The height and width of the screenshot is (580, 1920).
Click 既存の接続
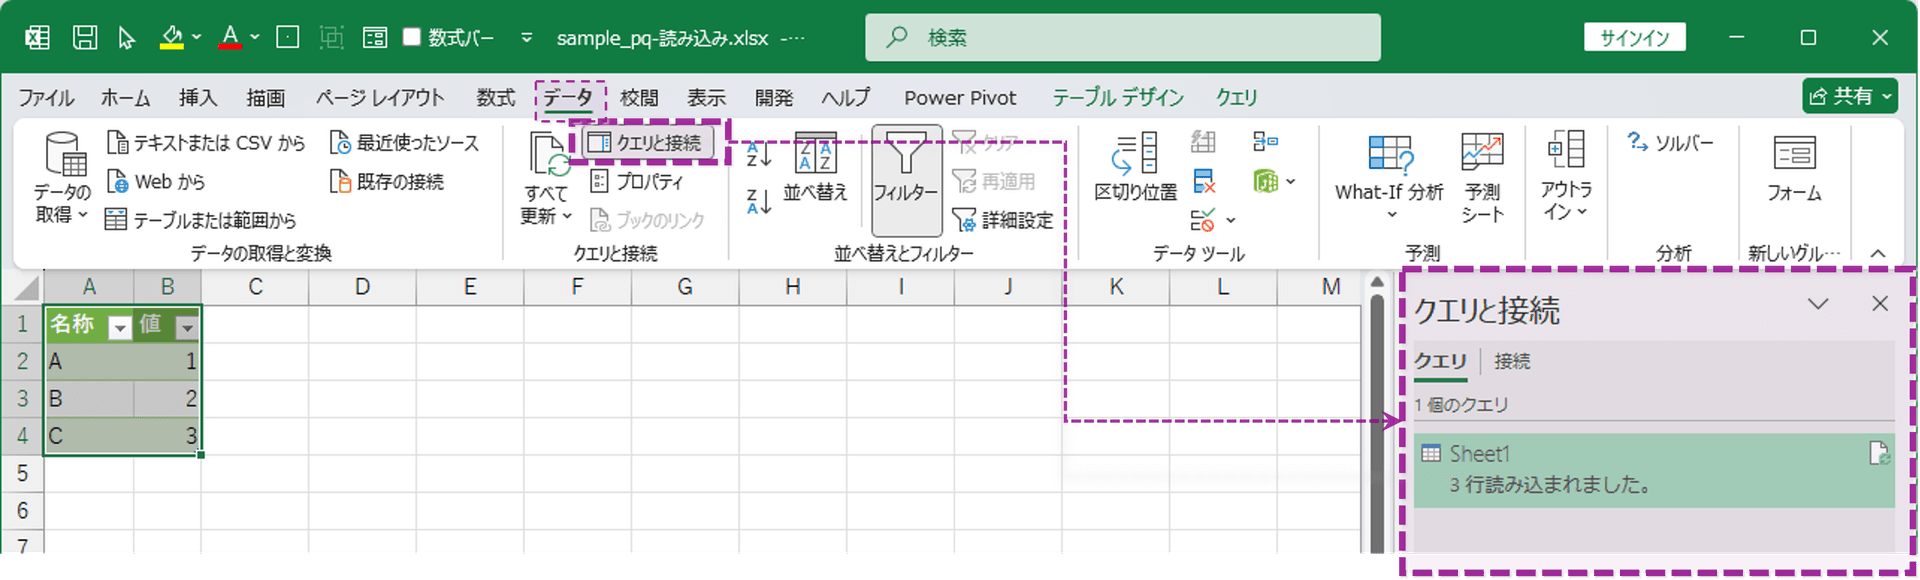[x=387, y=182]
